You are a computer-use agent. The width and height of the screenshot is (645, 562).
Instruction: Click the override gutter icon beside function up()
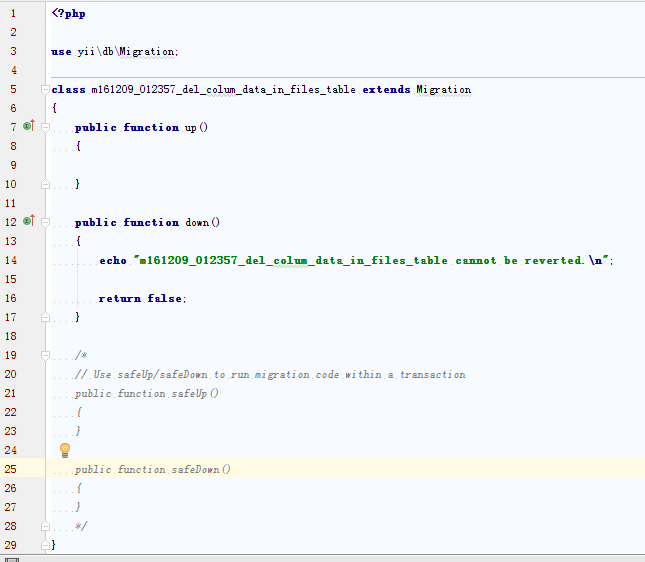28,125
